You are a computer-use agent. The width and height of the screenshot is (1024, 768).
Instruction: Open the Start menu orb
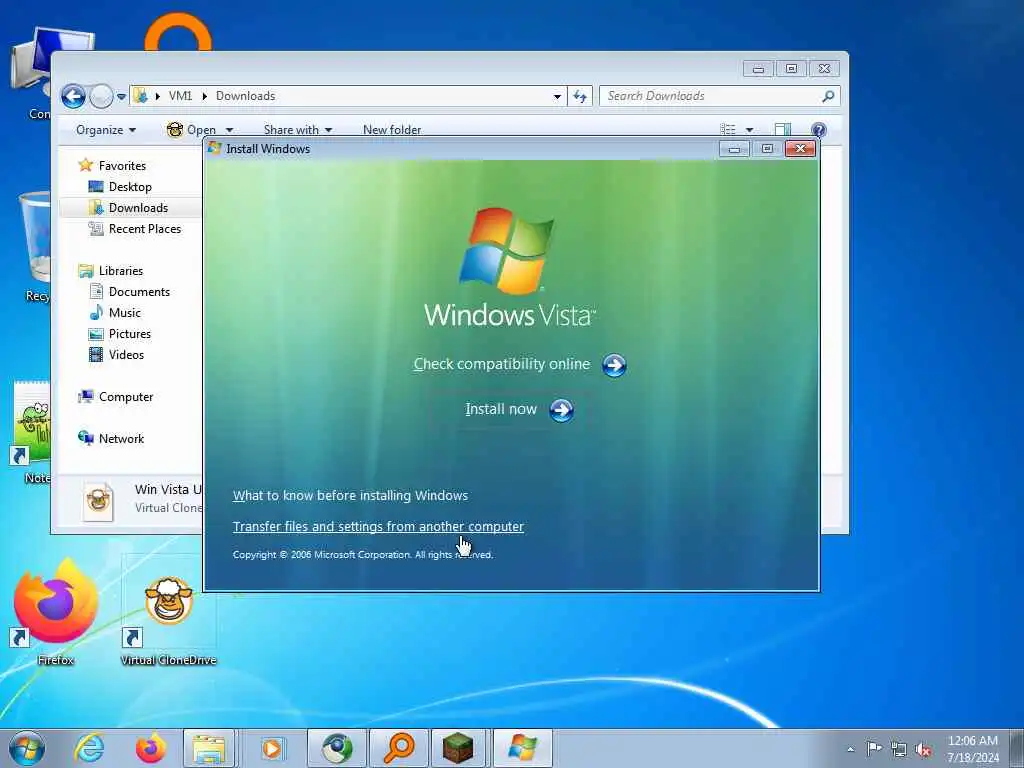(x=27, y=748)
